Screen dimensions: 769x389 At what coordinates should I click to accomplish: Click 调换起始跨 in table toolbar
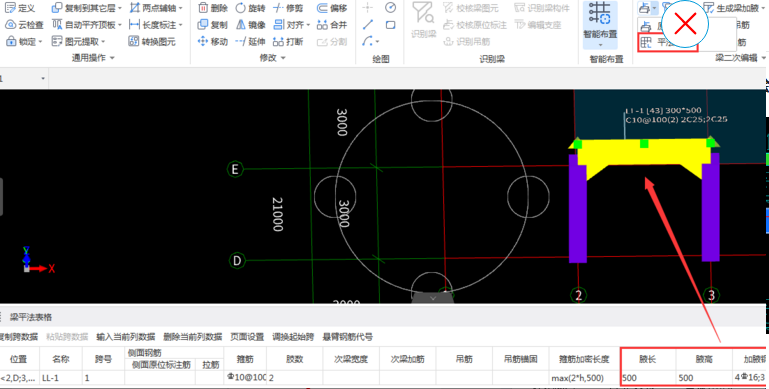(x=293, y=337)
